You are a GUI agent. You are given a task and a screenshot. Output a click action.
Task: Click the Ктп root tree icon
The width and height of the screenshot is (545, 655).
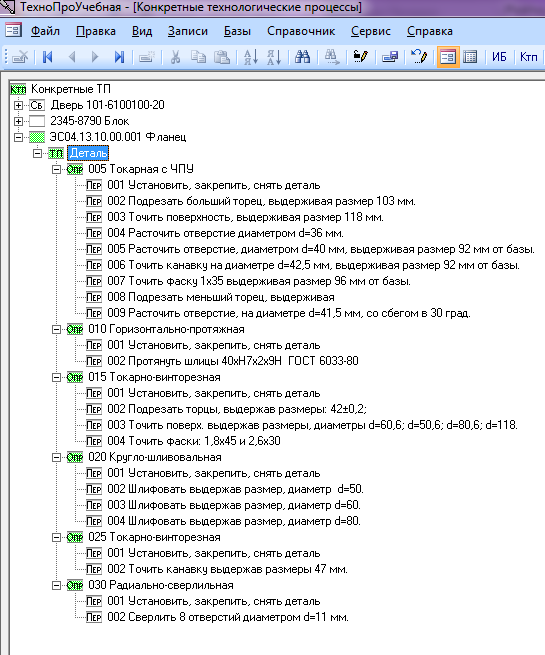click(18, 89)
